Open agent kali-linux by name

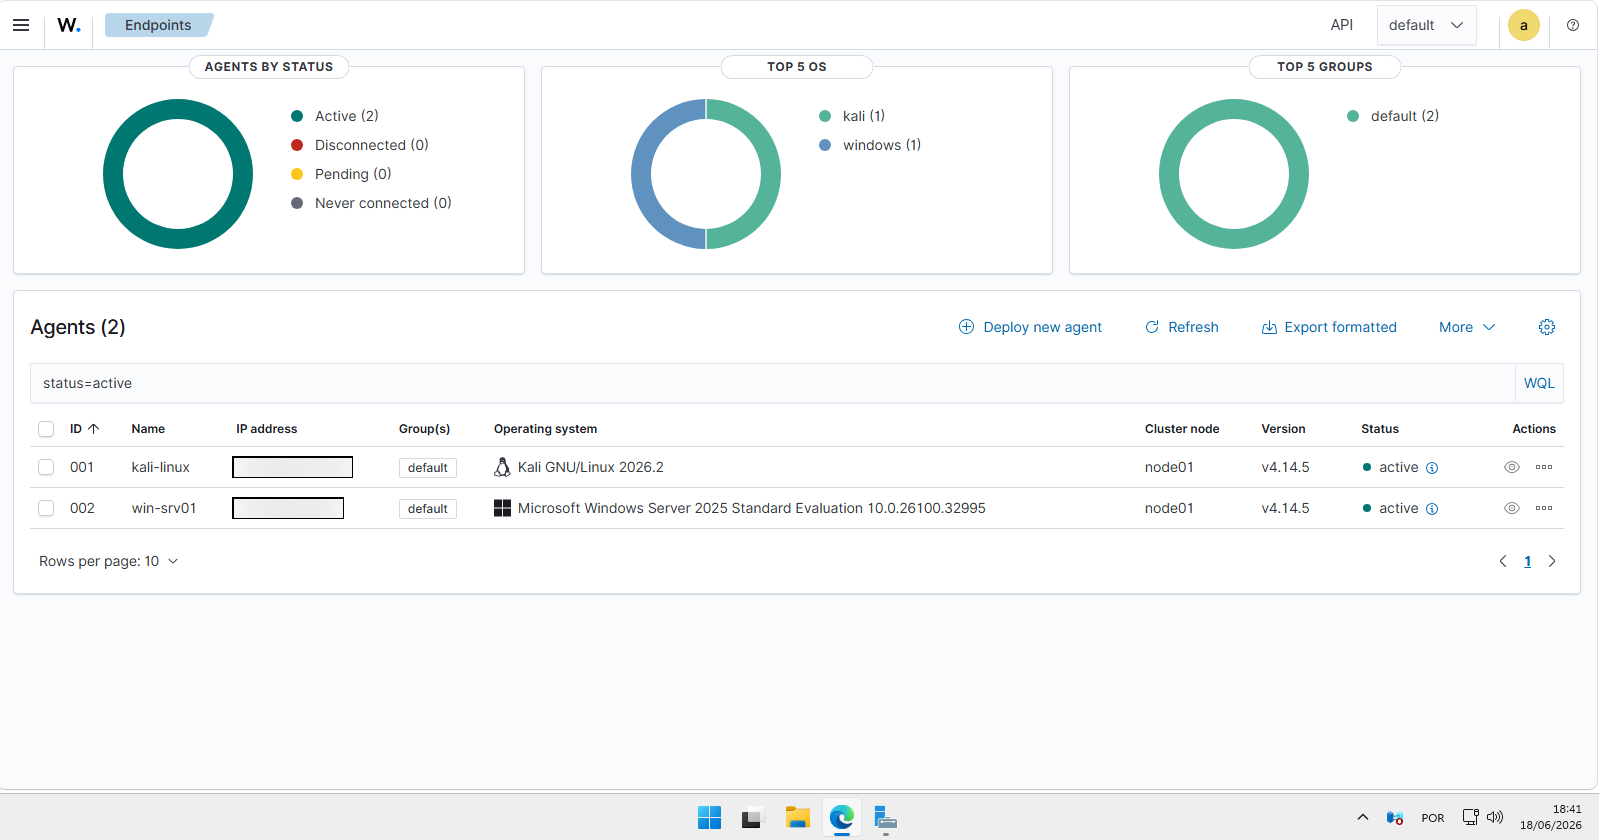point(161,467)
